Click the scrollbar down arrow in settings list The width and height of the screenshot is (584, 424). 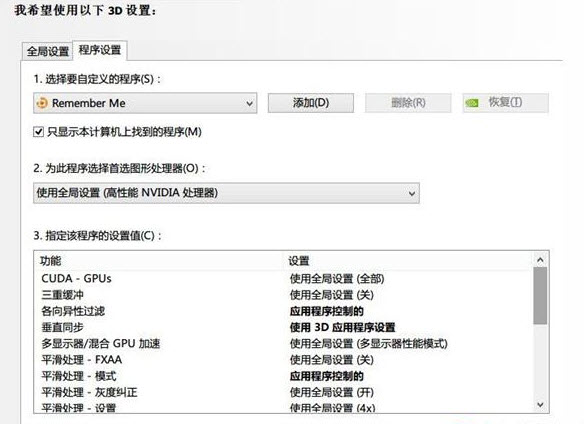[x=540, y=405]
